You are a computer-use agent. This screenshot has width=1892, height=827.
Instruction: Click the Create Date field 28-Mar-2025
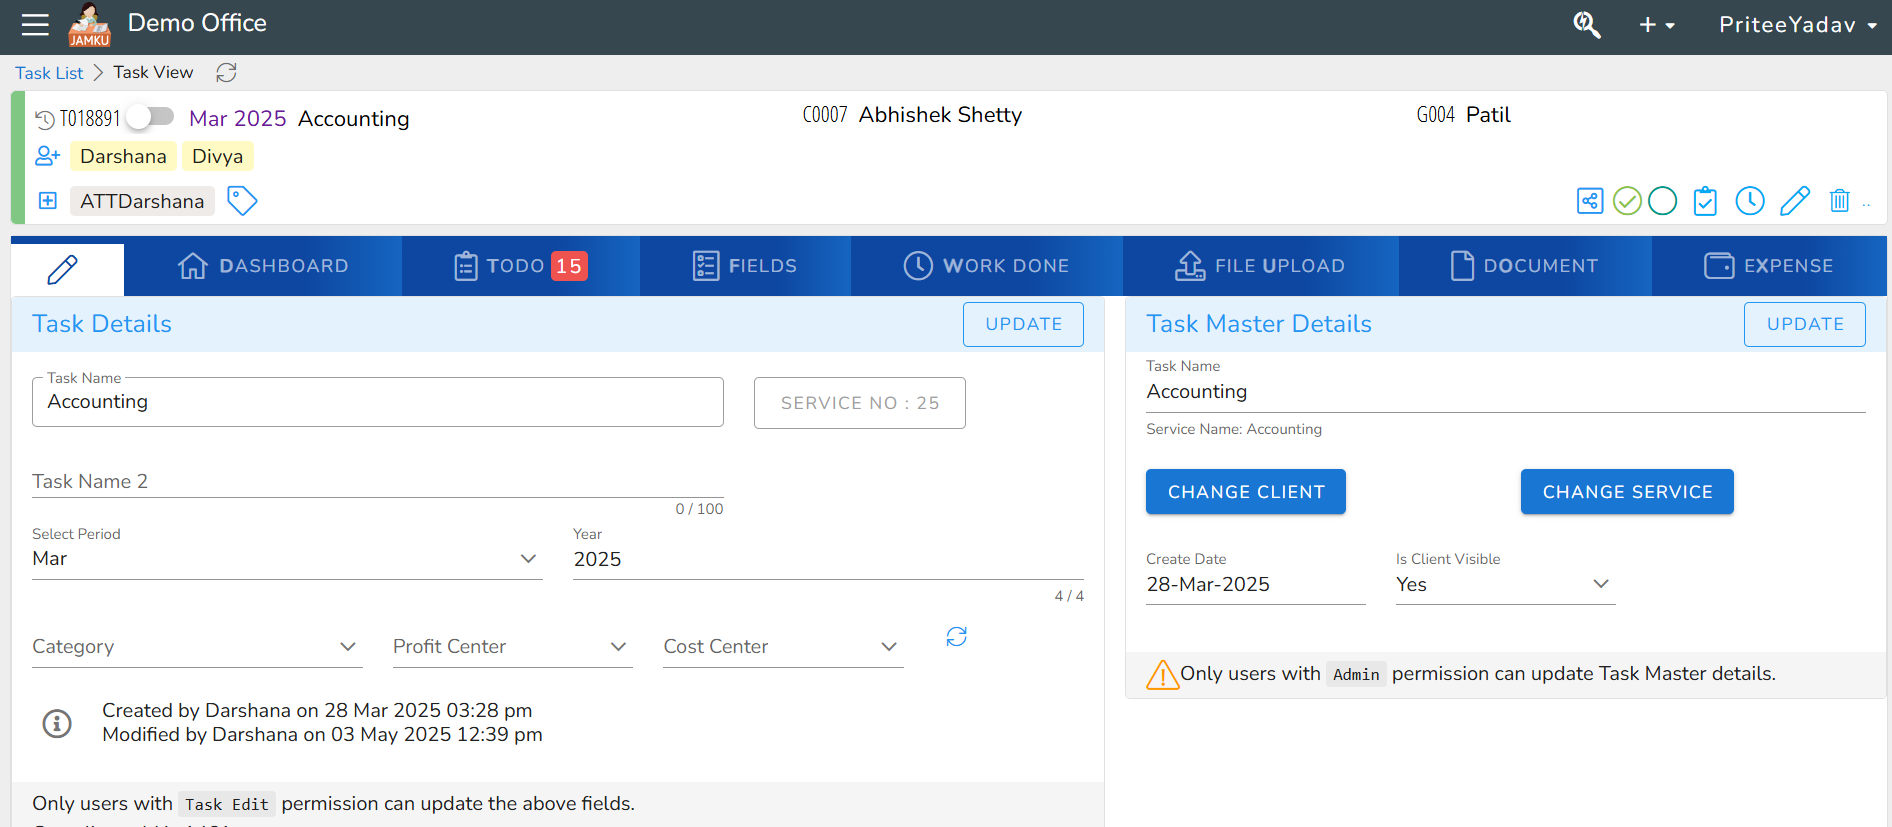(x=1255, y=585)
